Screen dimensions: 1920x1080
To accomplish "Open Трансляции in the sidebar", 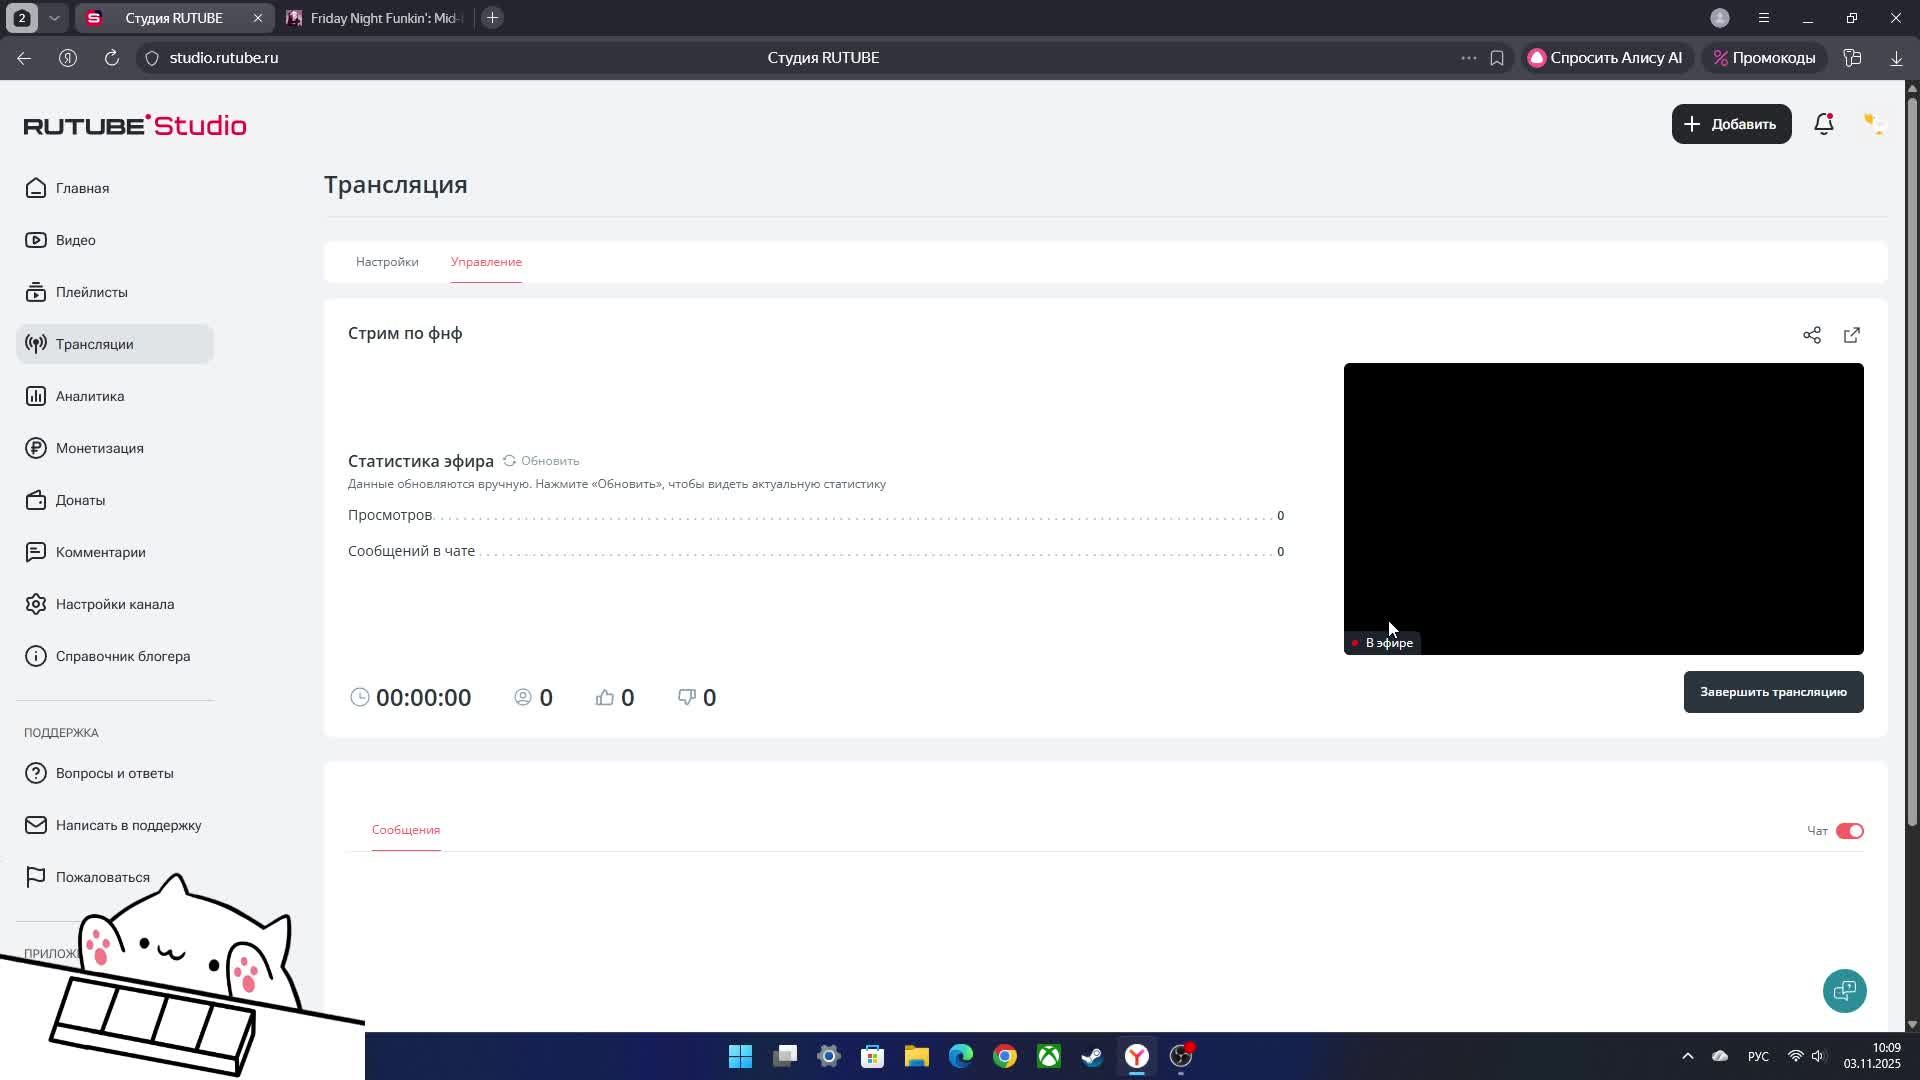I will [x=95, y=344].
